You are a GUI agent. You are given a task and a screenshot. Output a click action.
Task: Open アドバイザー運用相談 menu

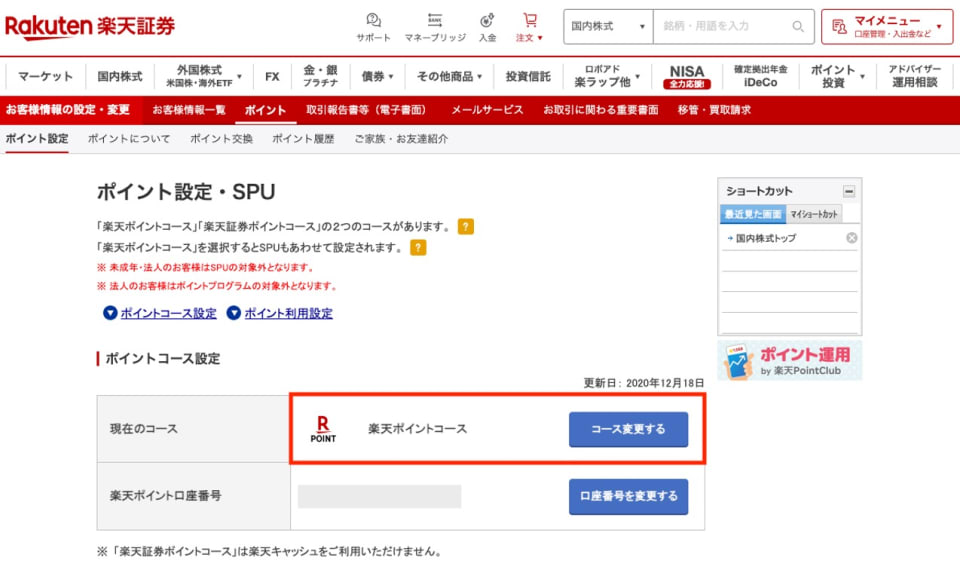coord(915,76)
